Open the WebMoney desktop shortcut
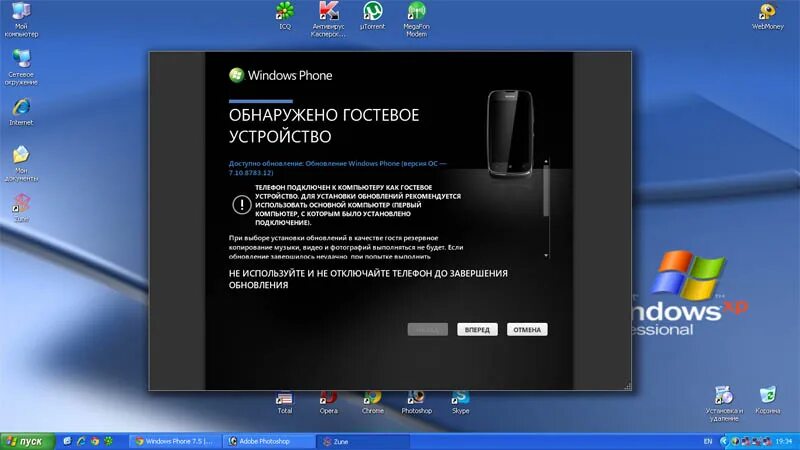The height and width of the screenshot is (450, 800). 767,16
